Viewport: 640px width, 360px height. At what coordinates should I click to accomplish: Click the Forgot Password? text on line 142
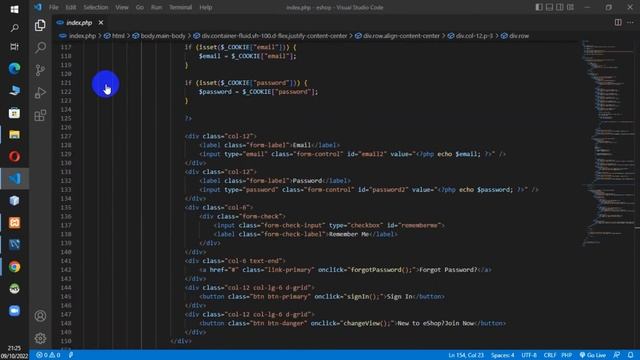tap(448, 270)
